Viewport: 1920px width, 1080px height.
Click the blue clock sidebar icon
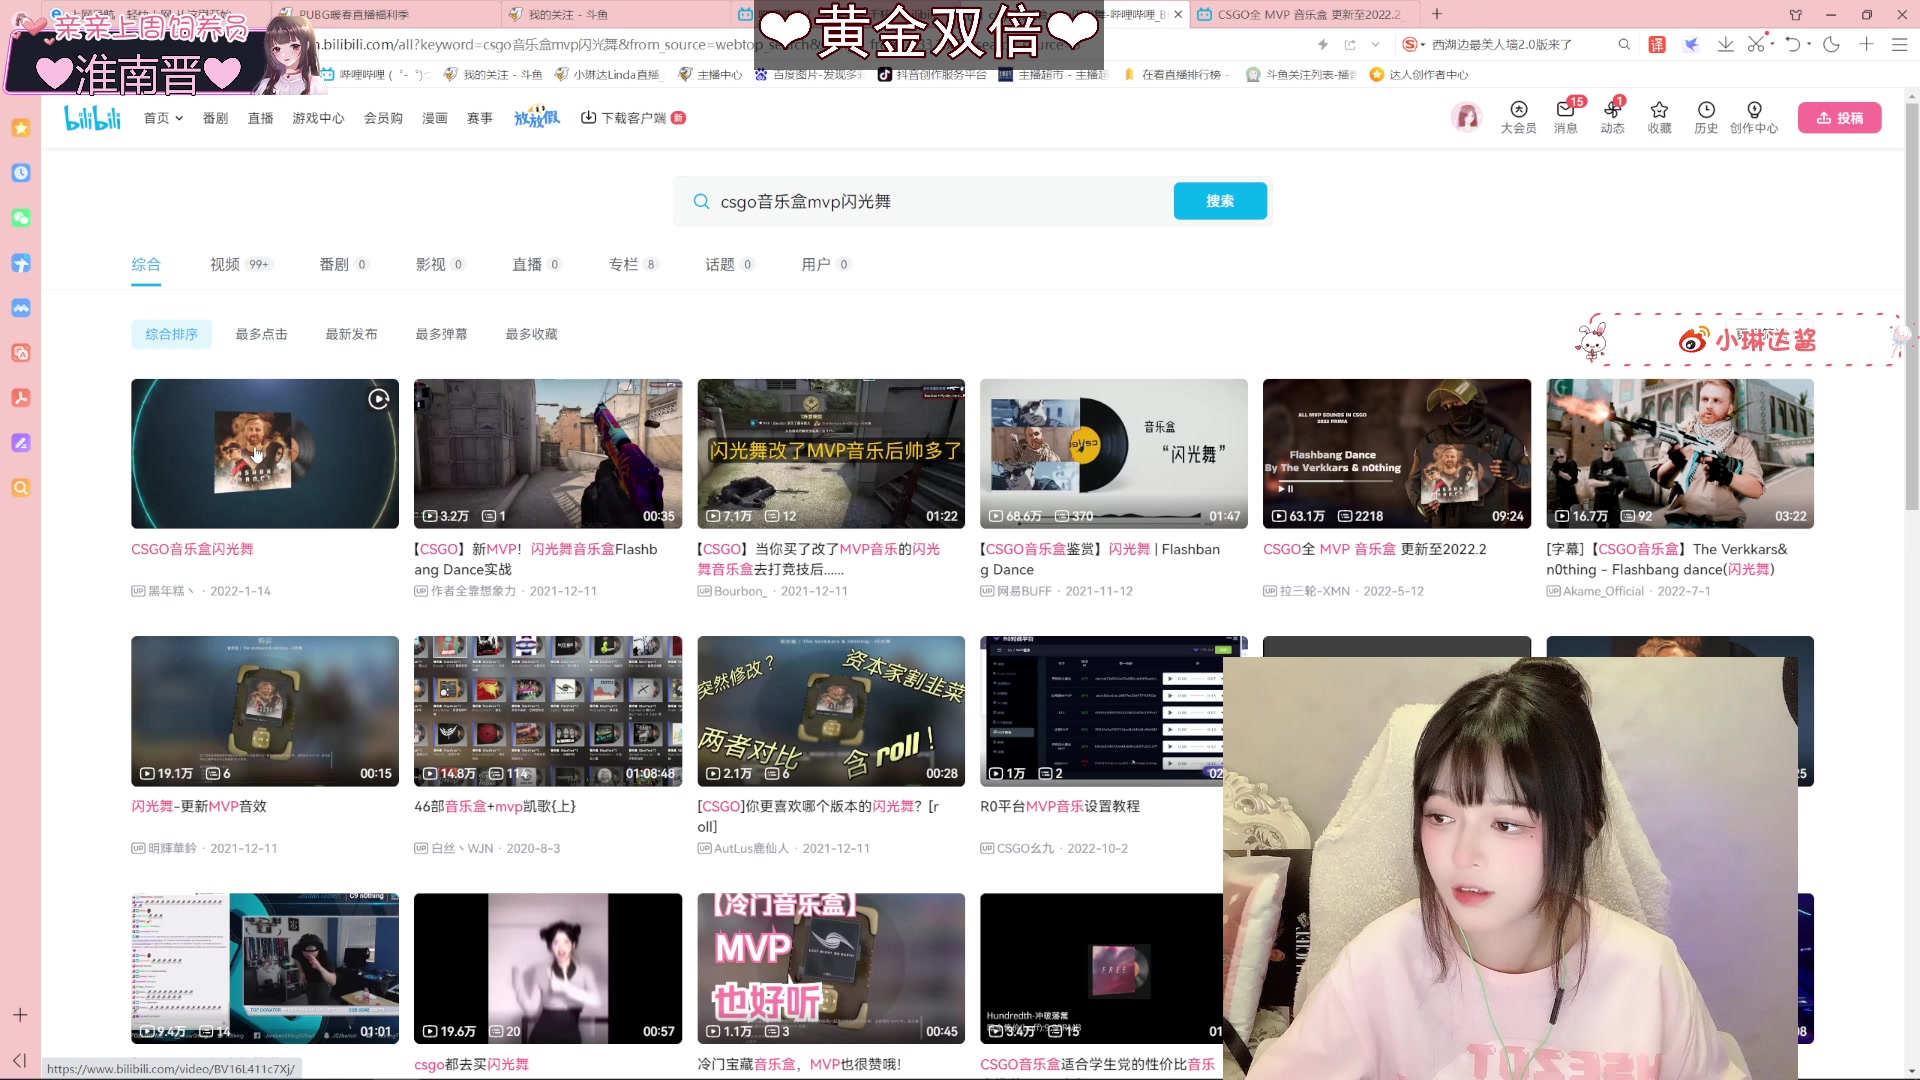click(x=20, y=173)
